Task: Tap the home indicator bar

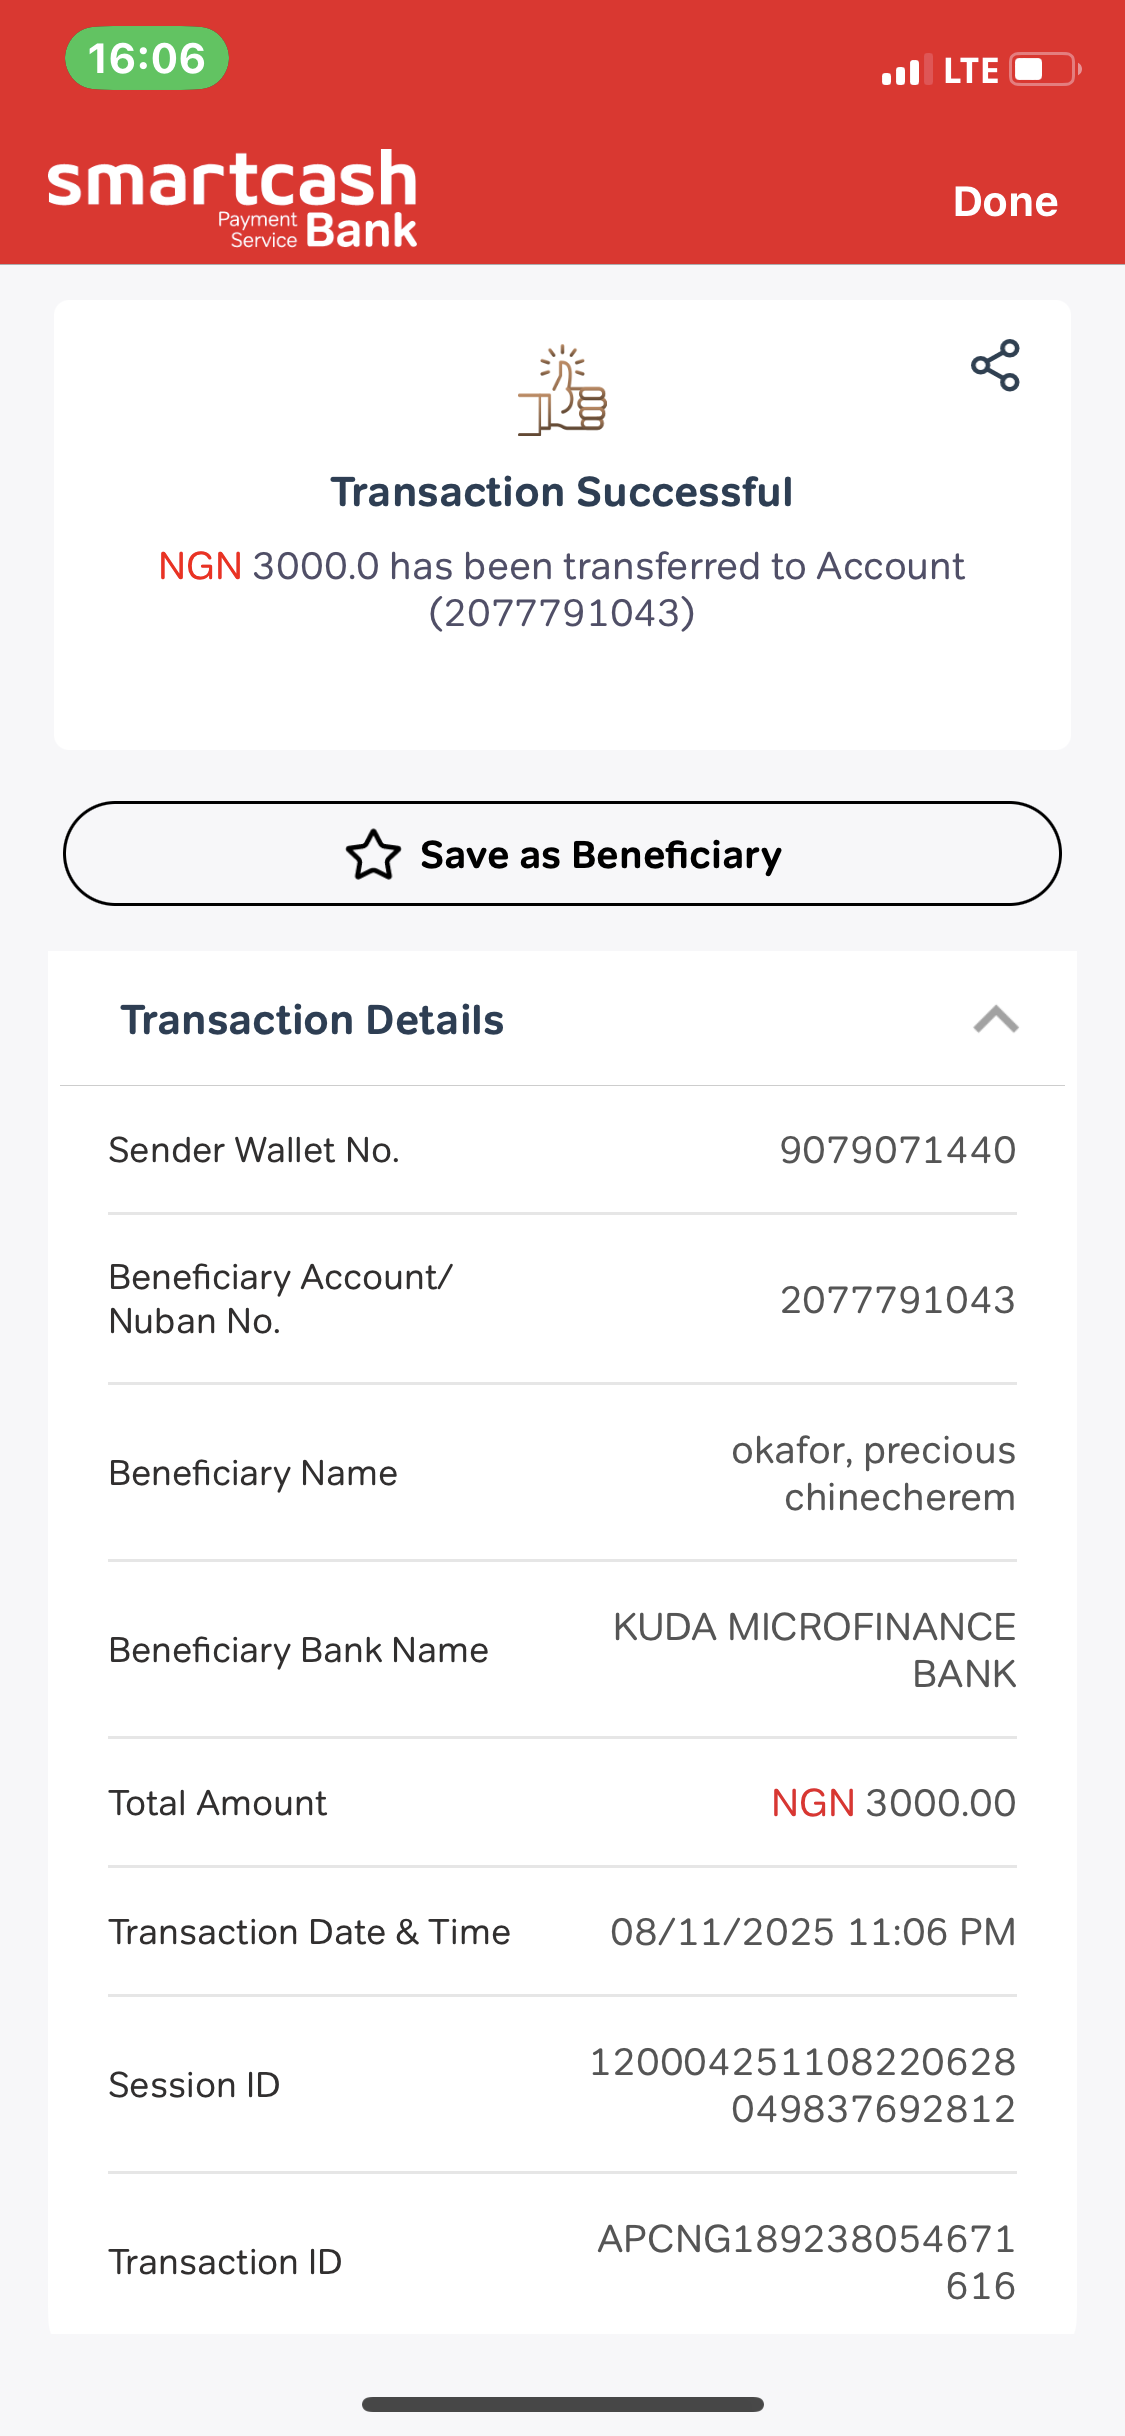Action: [x=563, y=2404]
